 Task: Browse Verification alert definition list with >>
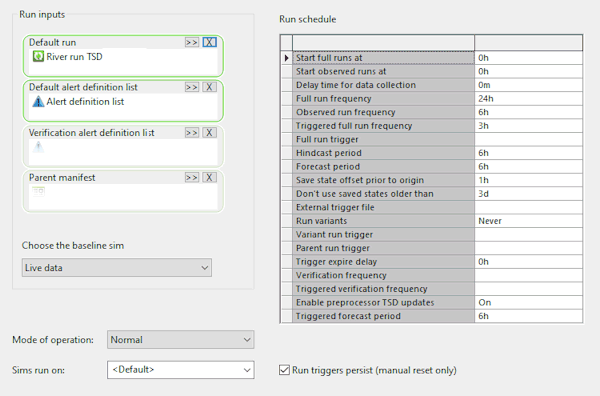pos(192,133)
